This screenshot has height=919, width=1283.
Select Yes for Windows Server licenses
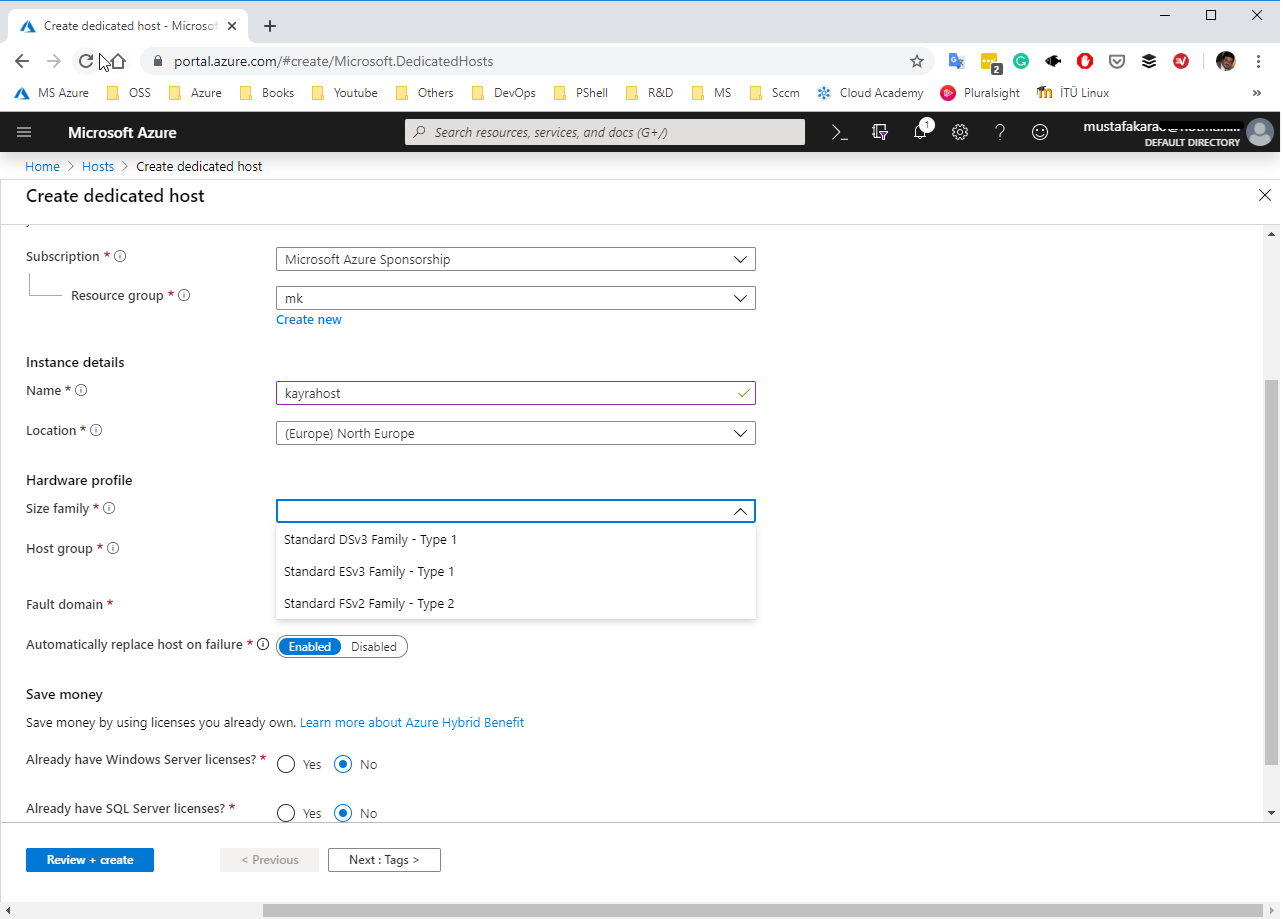286,764
